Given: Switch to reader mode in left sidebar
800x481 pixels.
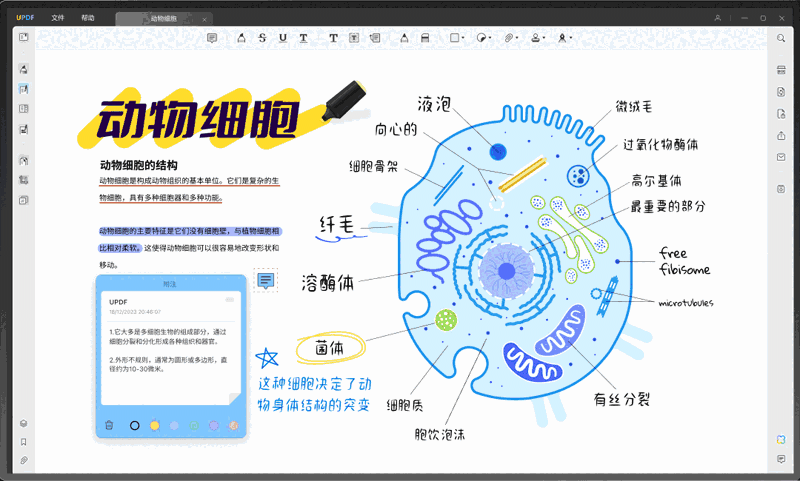Looking at the screenshot, I should point(23,37).
